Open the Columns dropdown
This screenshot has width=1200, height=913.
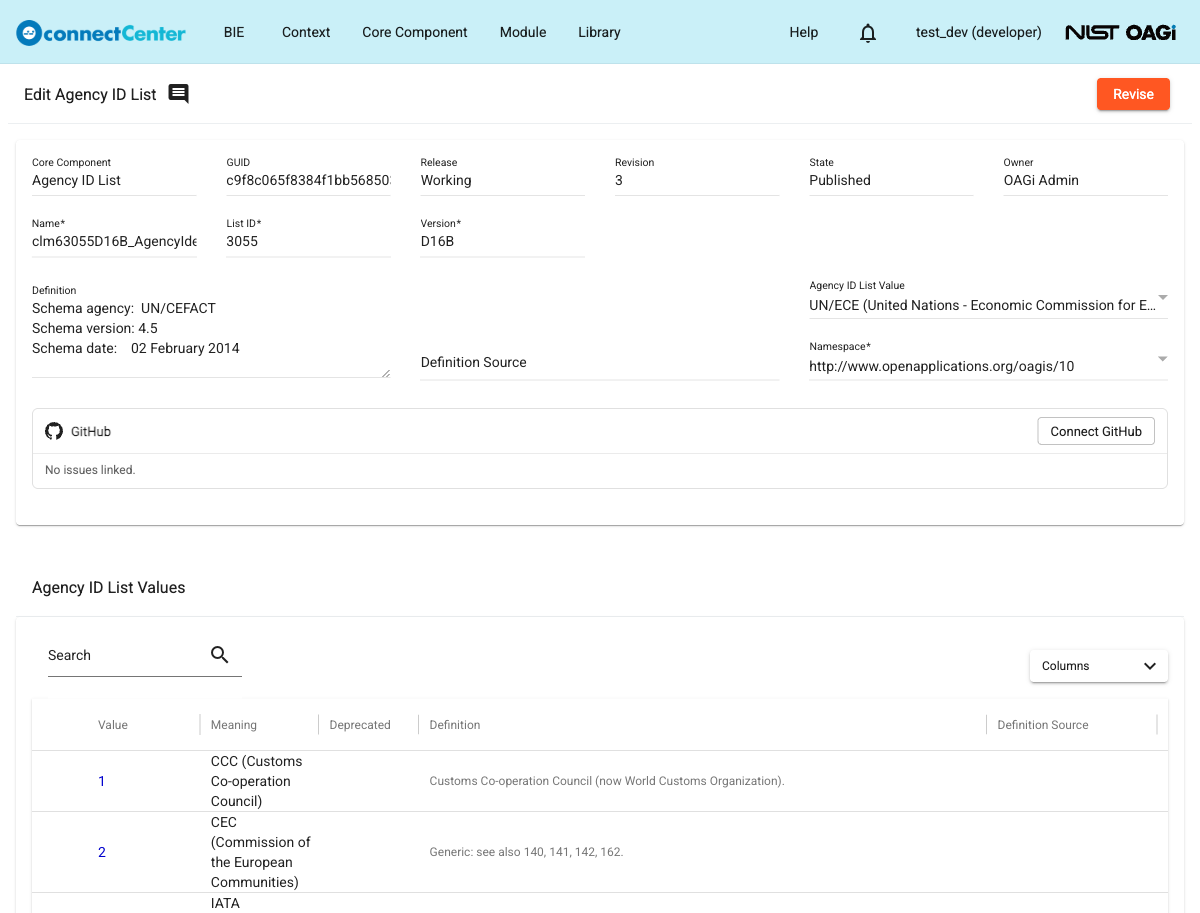click(x=1099, y=666)
